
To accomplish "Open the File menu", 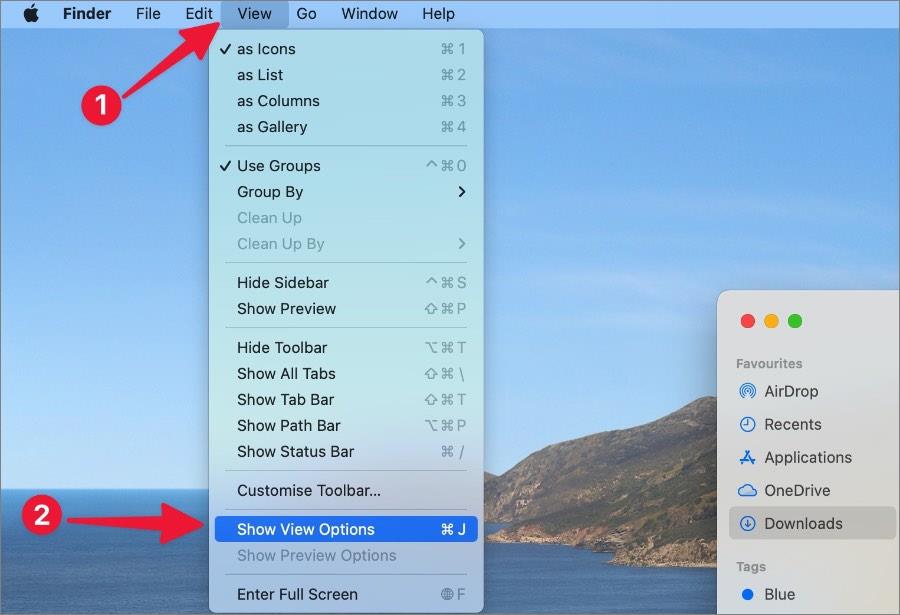I will (148, 13).
